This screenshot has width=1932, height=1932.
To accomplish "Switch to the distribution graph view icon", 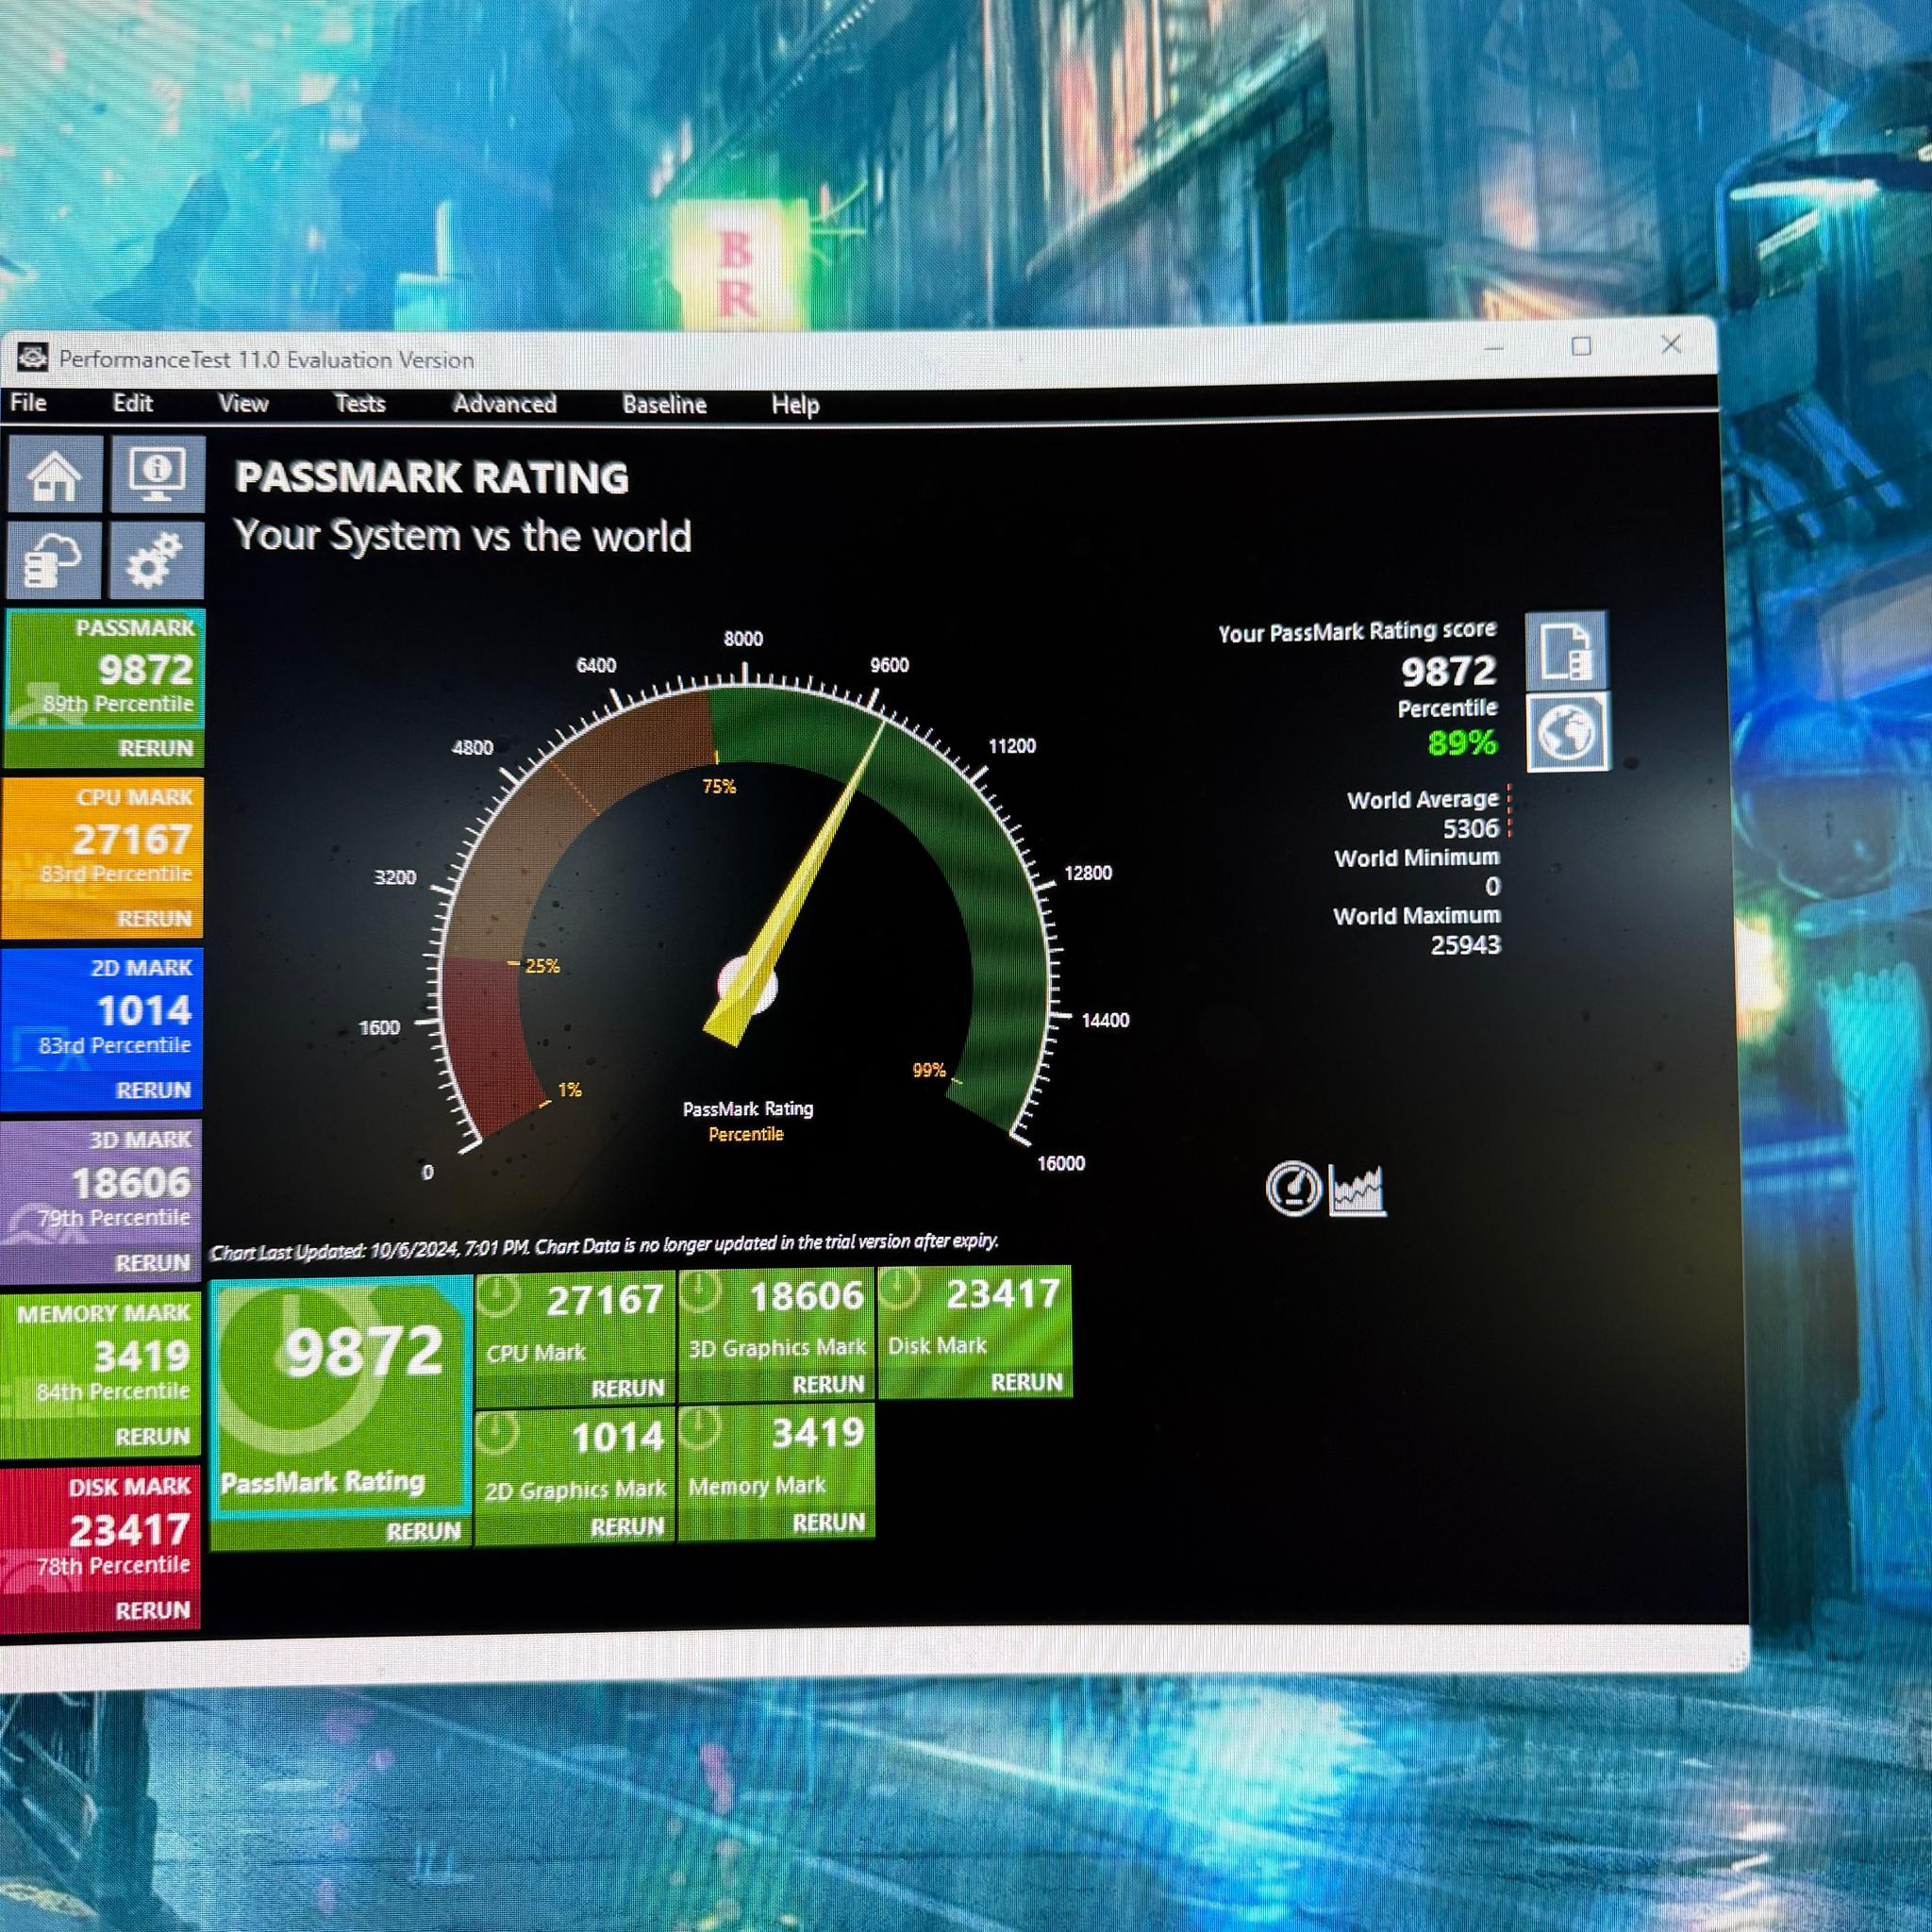I will (x=1357, y=1189).
